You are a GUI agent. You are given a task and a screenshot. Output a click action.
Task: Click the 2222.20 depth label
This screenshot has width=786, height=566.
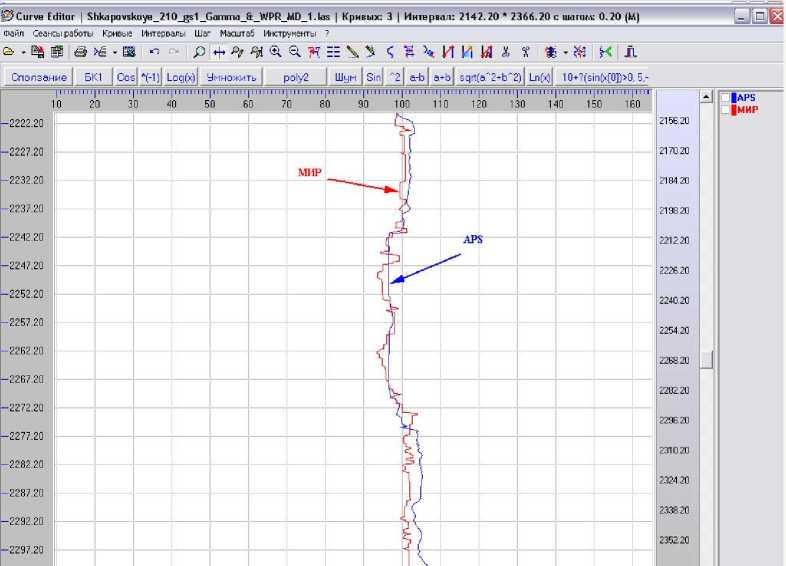(26, 123)
